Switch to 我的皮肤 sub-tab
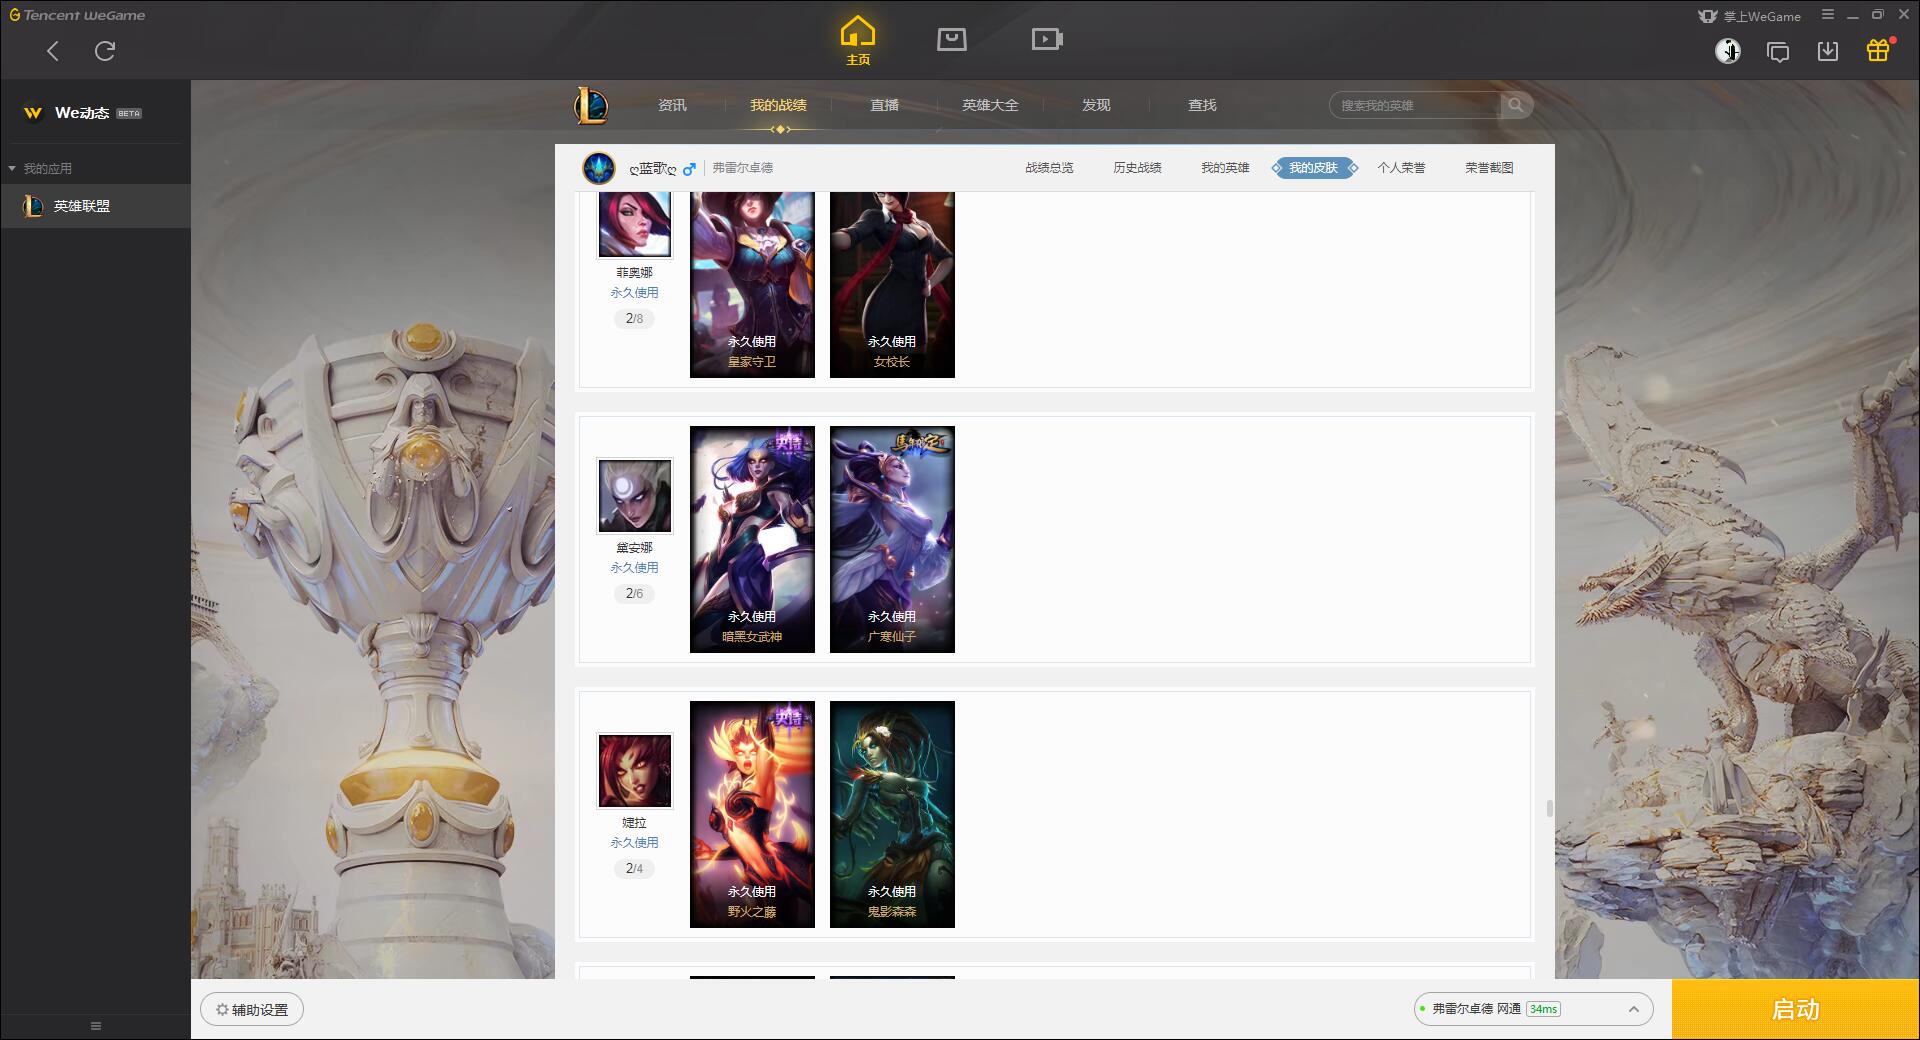Viewport: 1920px width, 1040px height. (x=1314, y=168)
